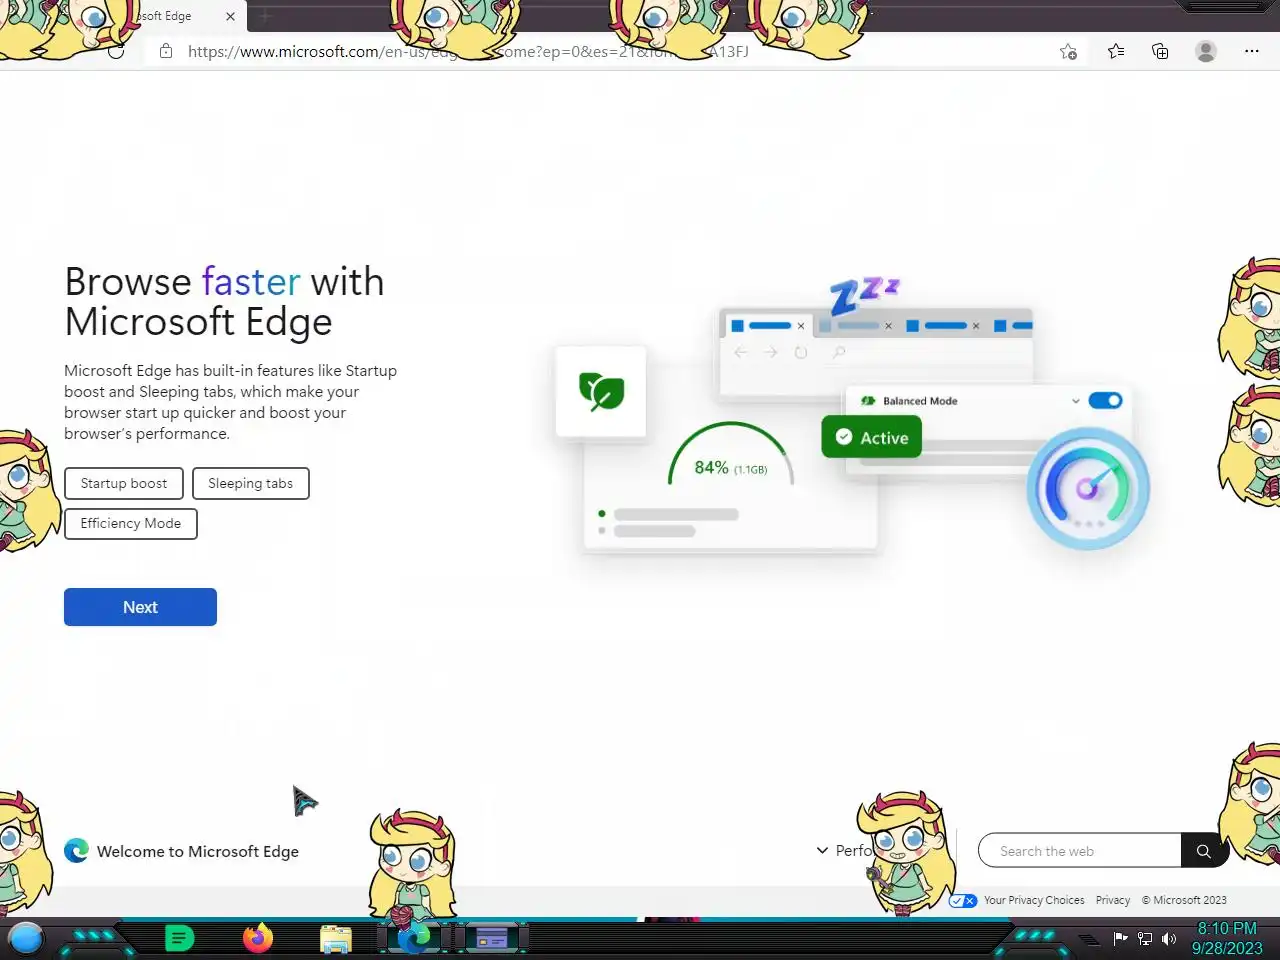Select the Efficiency Mode option
The height and width of the screenshot is (960, 1280).
click(131, 523)
